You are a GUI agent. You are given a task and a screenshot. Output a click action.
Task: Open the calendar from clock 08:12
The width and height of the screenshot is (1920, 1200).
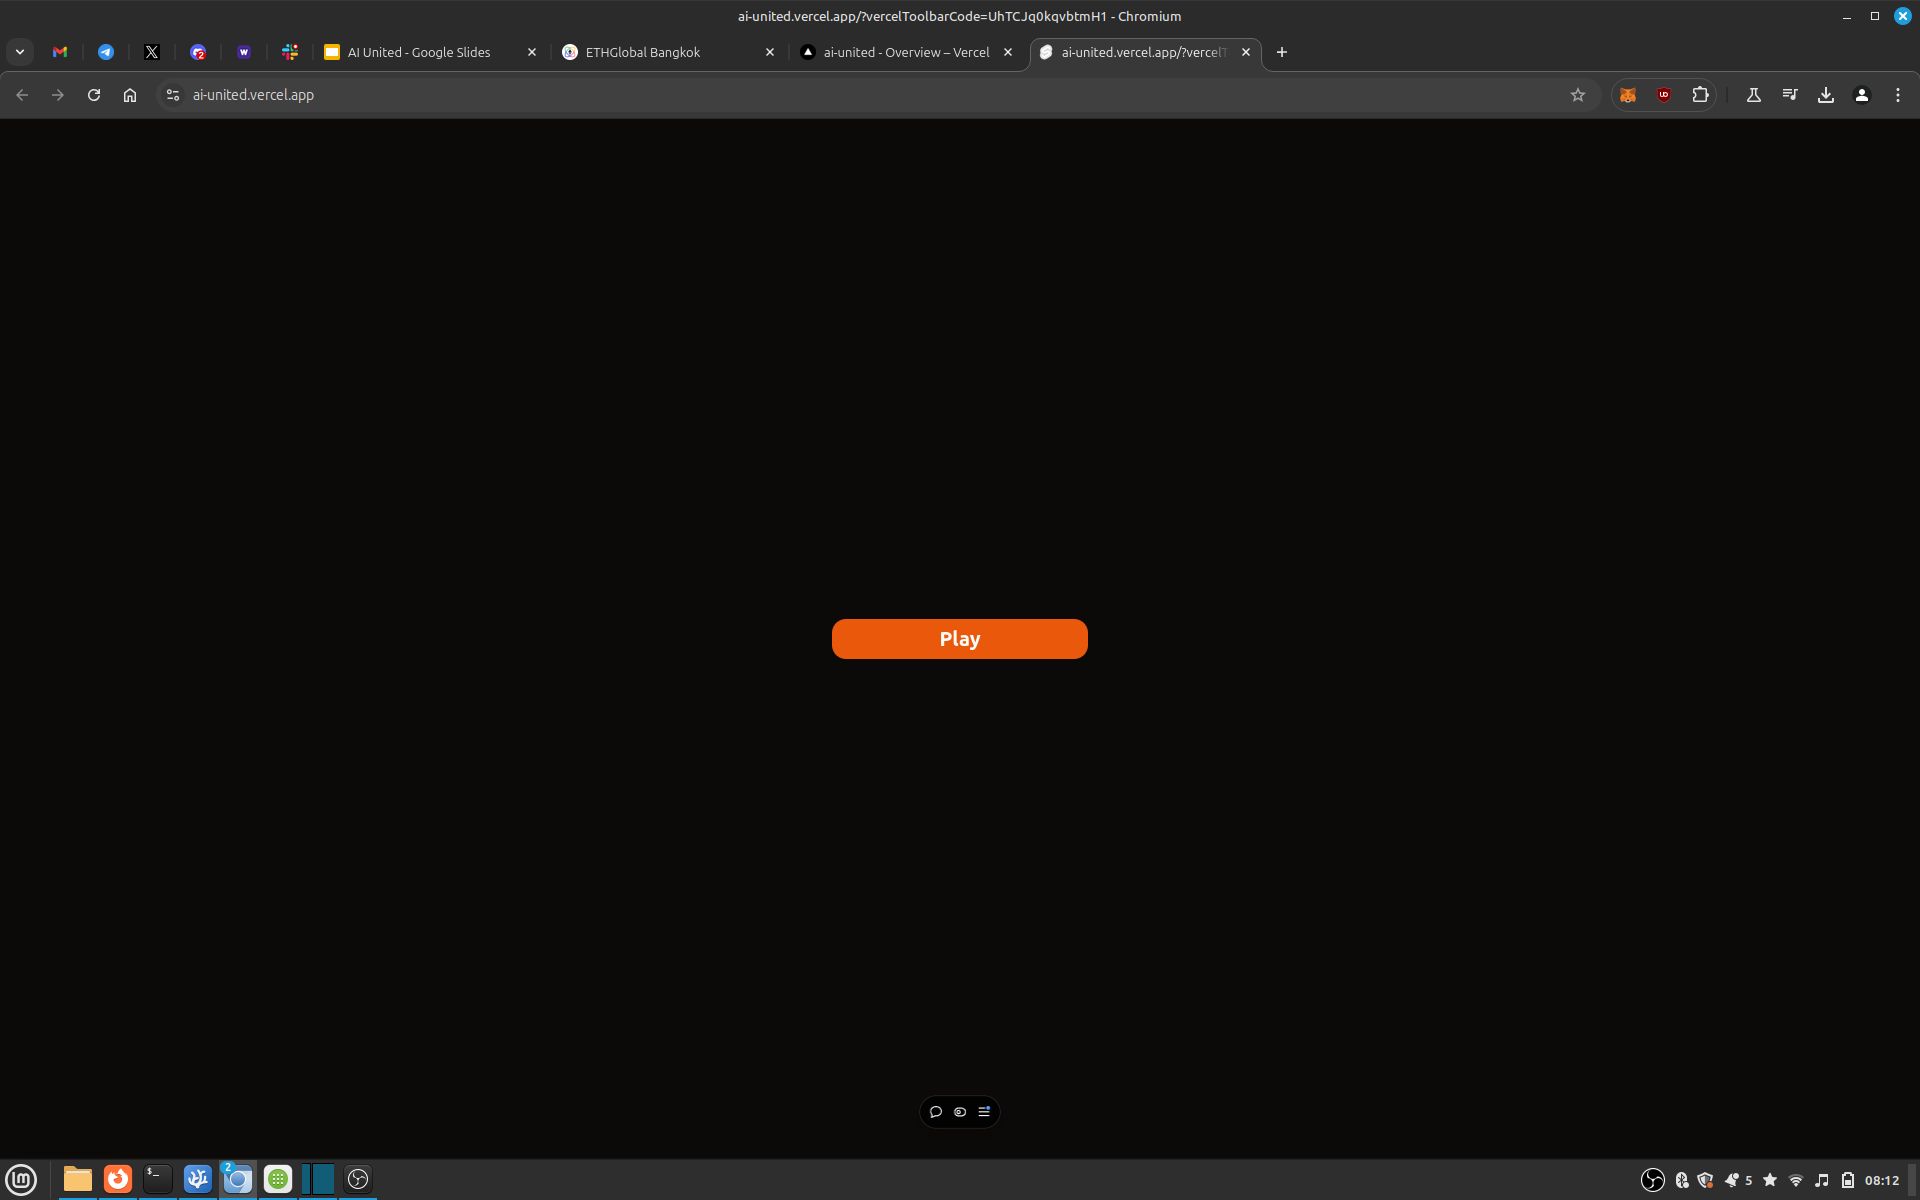(1882, 1180)
